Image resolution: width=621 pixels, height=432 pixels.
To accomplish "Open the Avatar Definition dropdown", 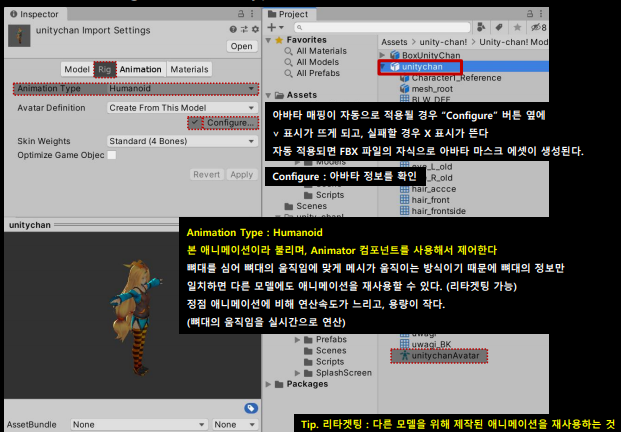I will pyautogui.click(x=182, y=108).
